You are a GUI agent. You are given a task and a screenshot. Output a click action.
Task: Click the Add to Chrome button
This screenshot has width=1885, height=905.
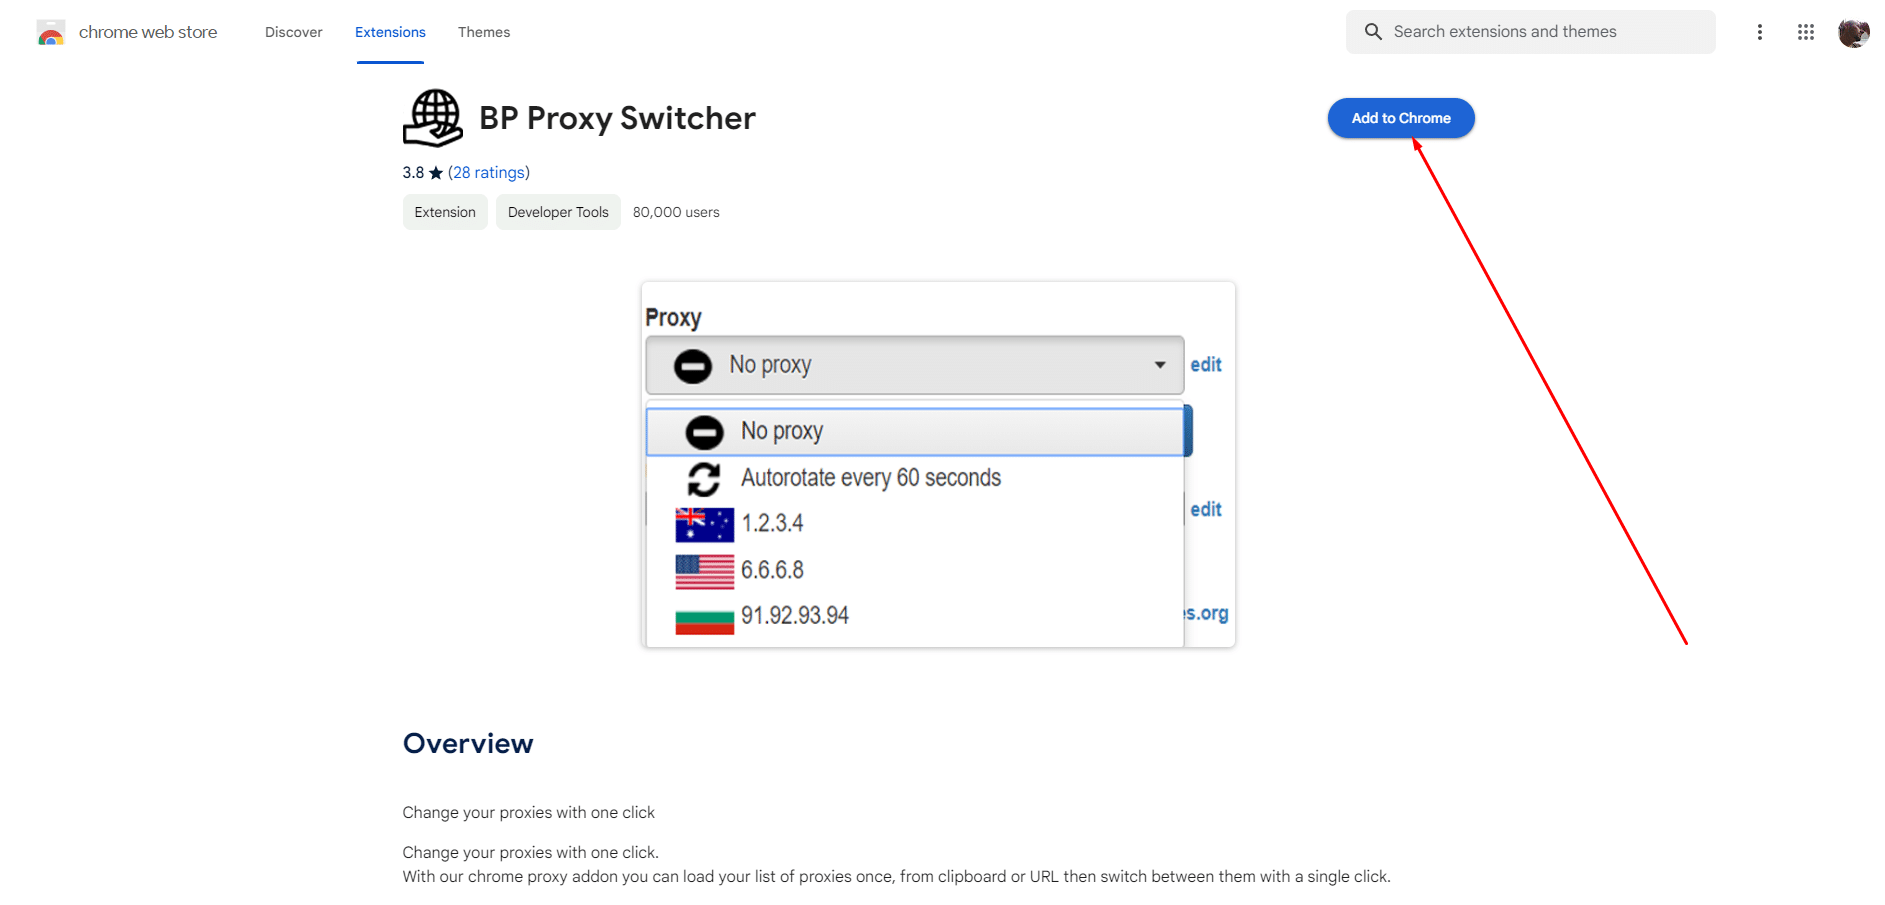1400,118
